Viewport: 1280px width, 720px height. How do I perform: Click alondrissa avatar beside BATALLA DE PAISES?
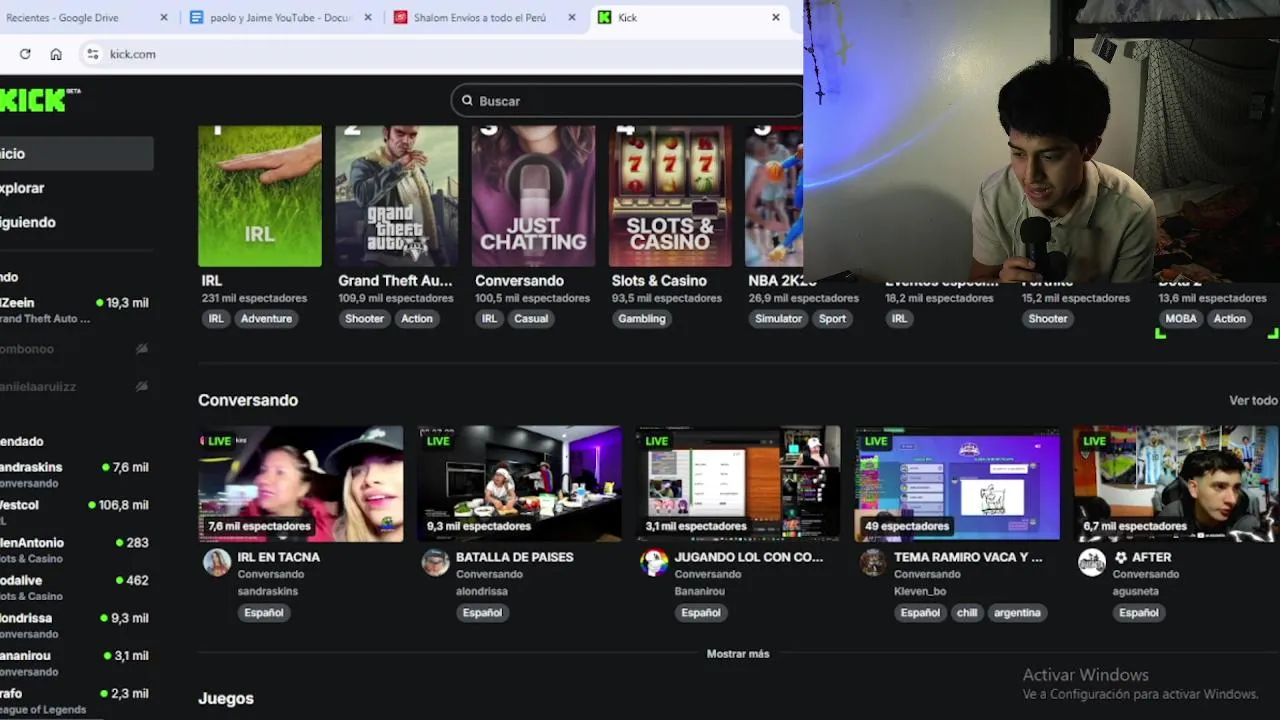435,562
